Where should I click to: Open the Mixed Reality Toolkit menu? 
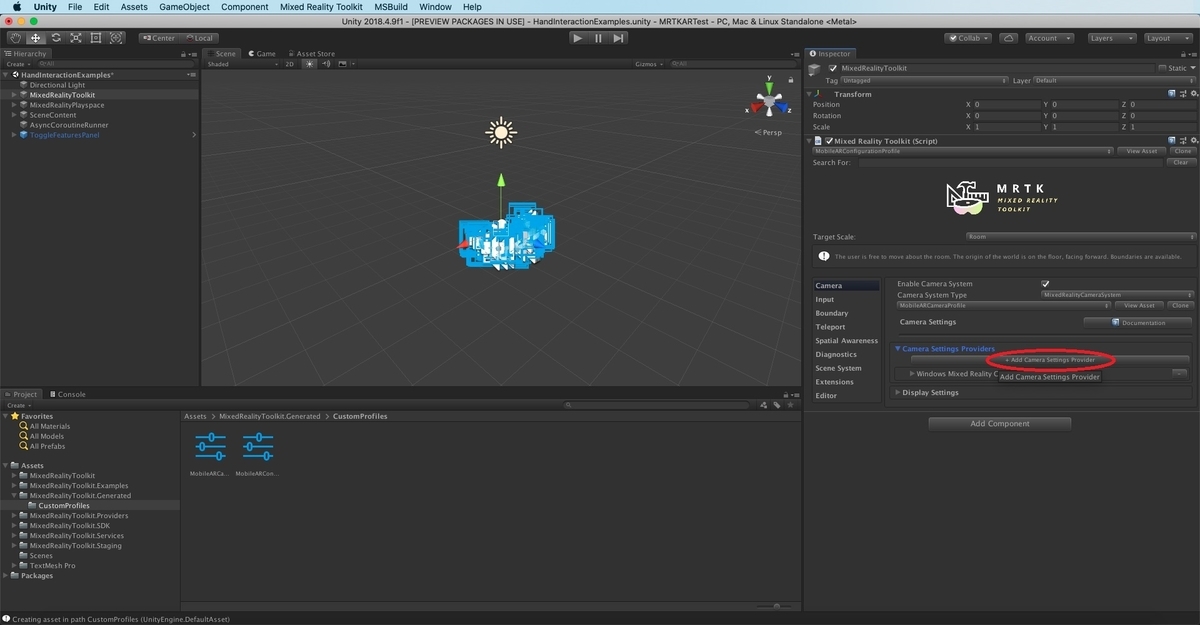[321, 7]
